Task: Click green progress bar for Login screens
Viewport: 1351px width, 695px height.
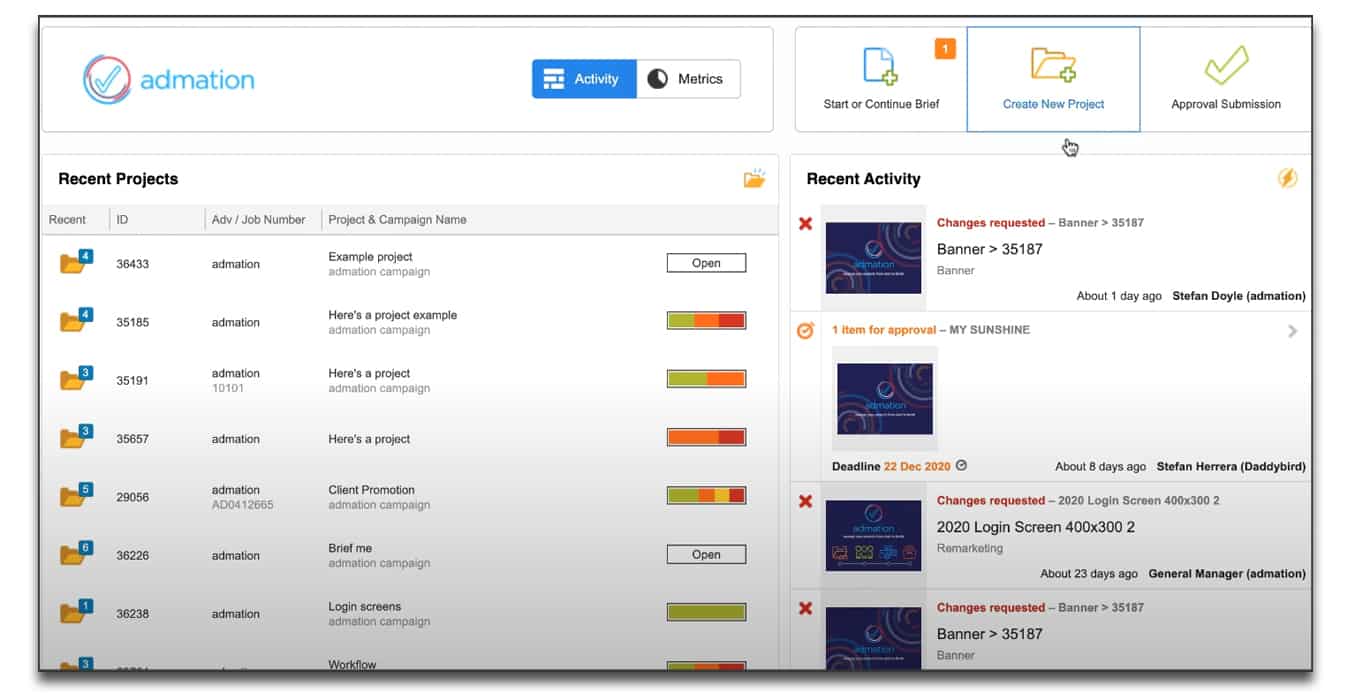Action: tap(706, 612)
